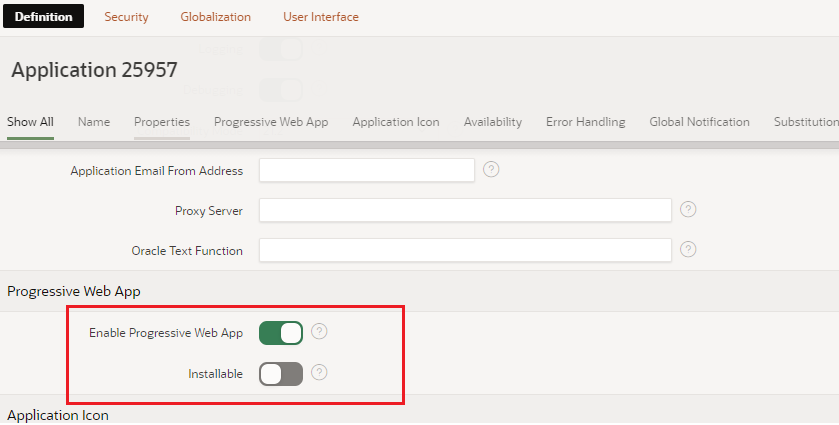839x425 pixels.
Task: Jump to the Name section
Action: [94, 122]
